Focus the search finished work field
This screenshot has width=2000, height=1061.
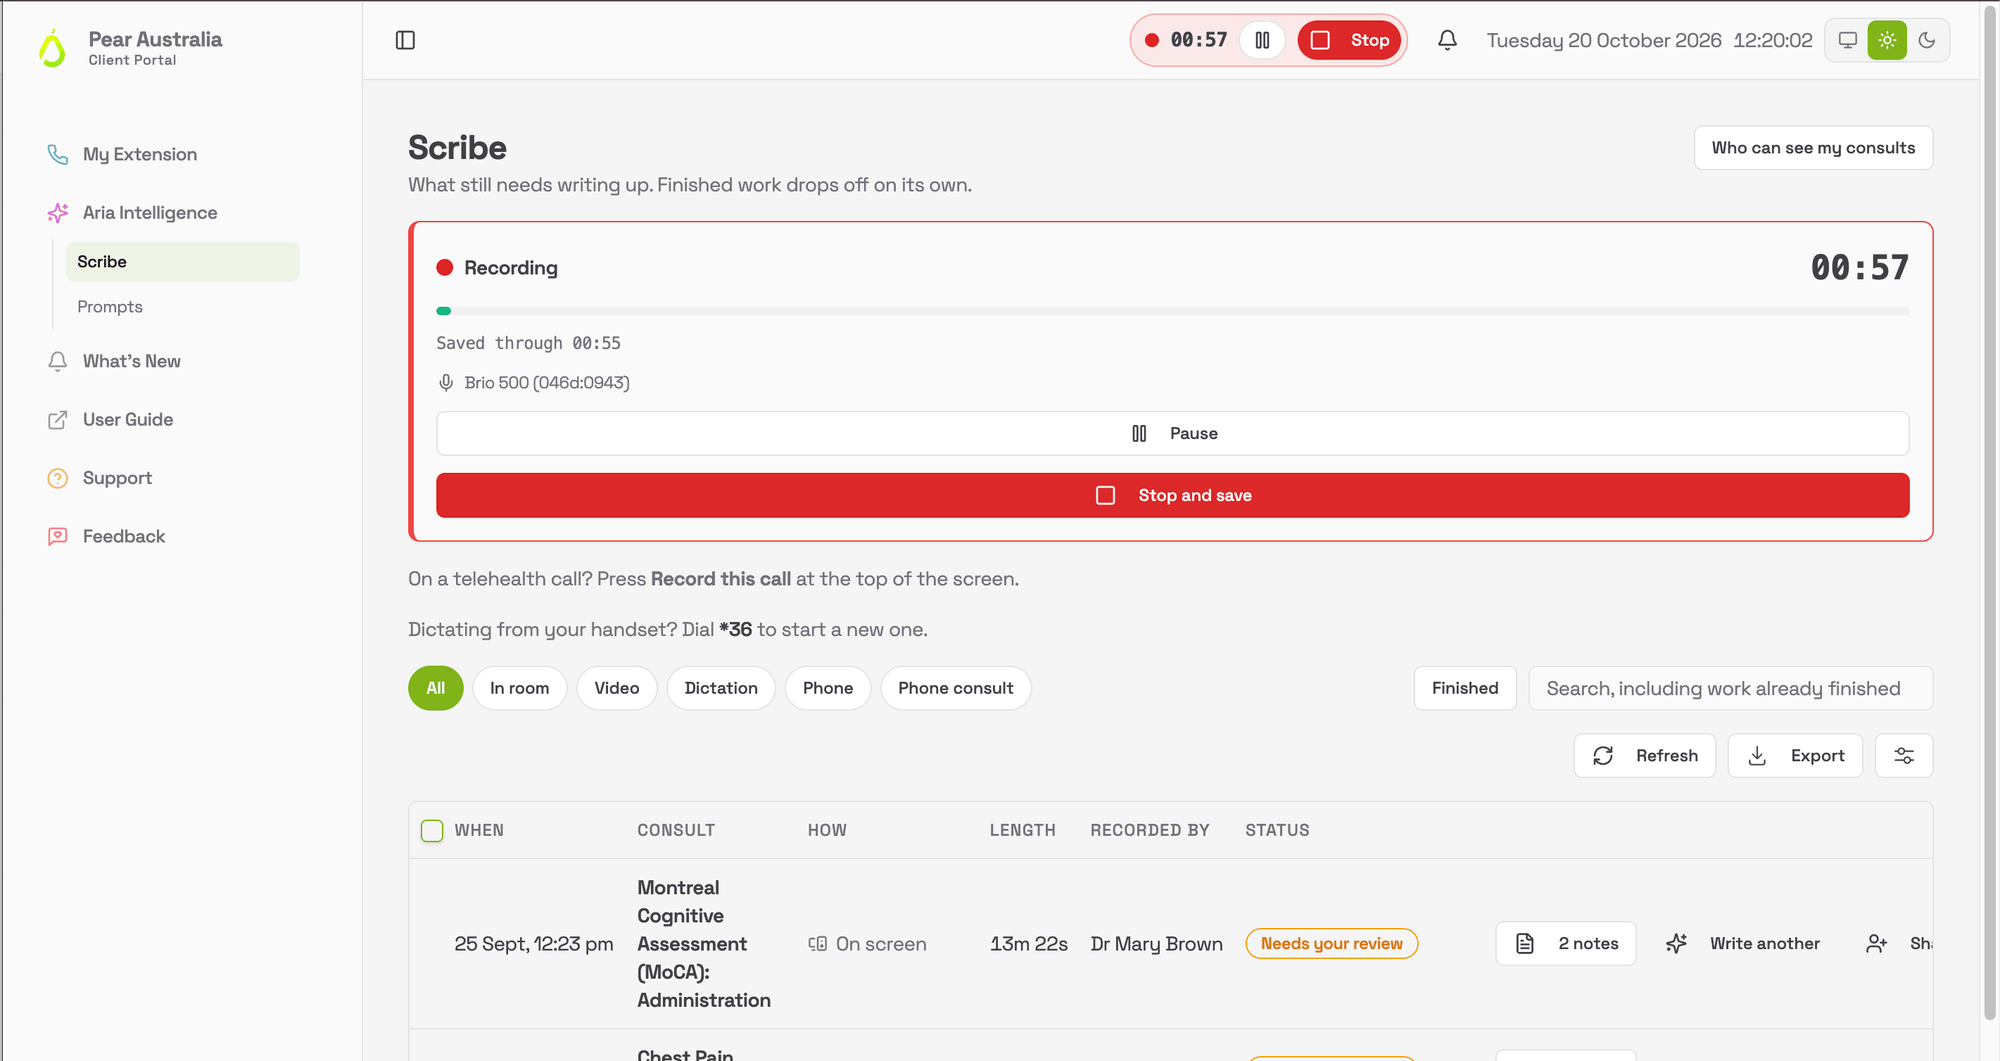(x=1730, y=688)
